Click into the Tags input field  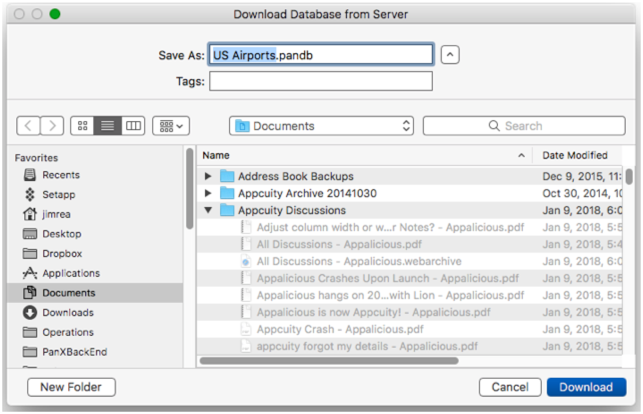tap(320, 81)
